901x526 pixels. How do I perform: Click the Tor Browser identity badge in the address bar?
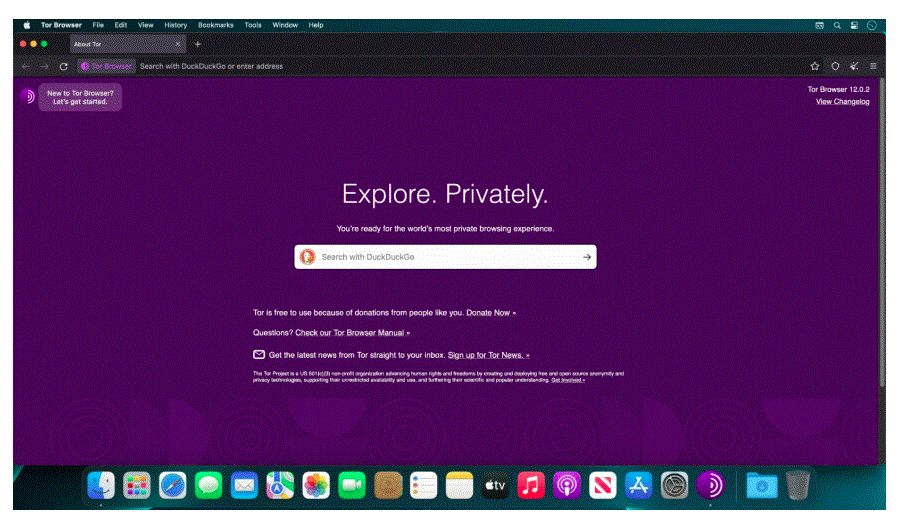point(106,66)
